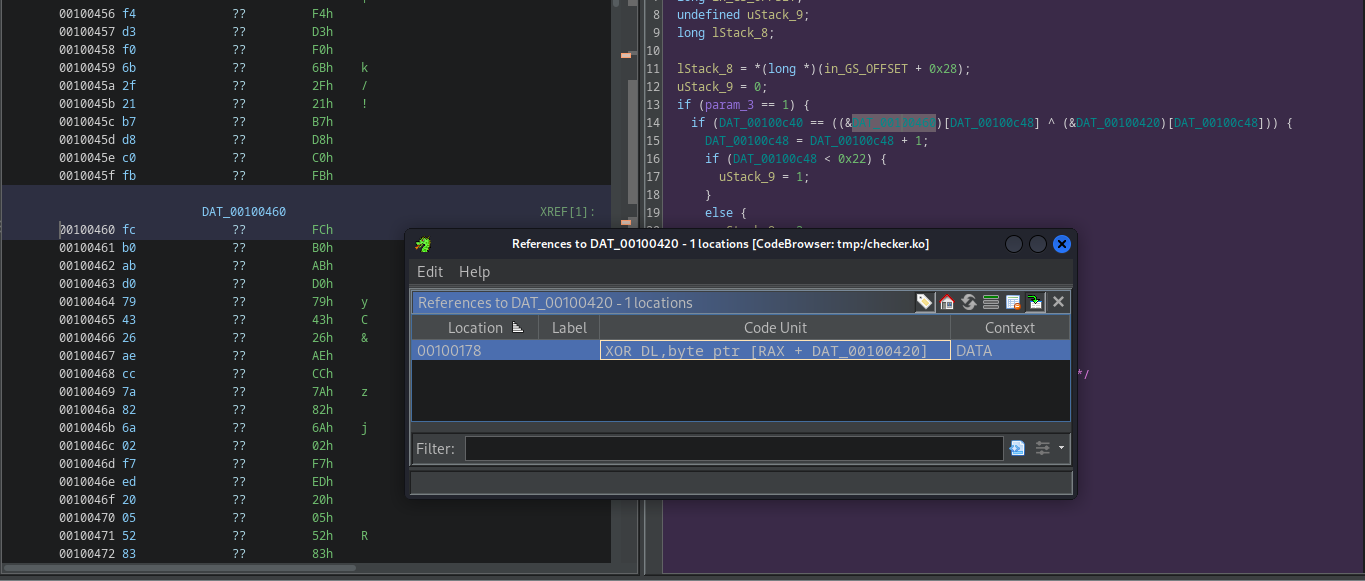1365x581 pixels.
Task: Click the DAT_00100460 label in listing
Action: coord(244,212)
